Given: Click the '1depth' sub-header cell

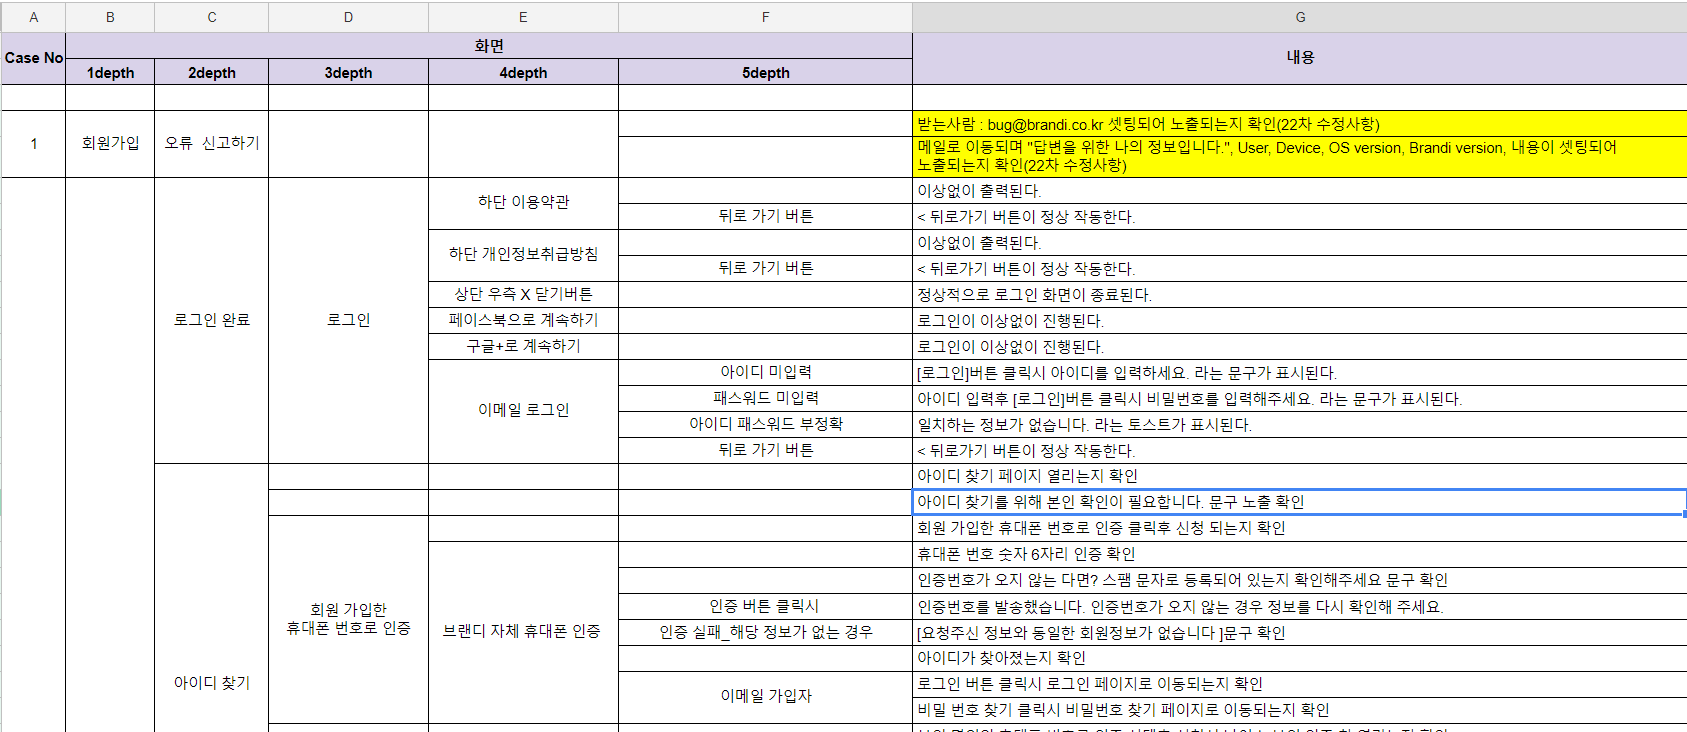Looking at the screenshot, I should (110, 73).
